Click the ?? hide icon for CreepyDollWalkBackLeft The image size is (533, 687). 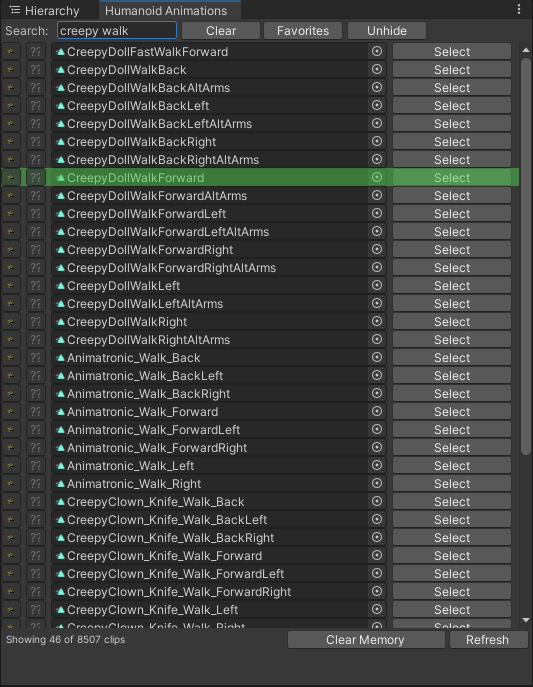[35, 106]
